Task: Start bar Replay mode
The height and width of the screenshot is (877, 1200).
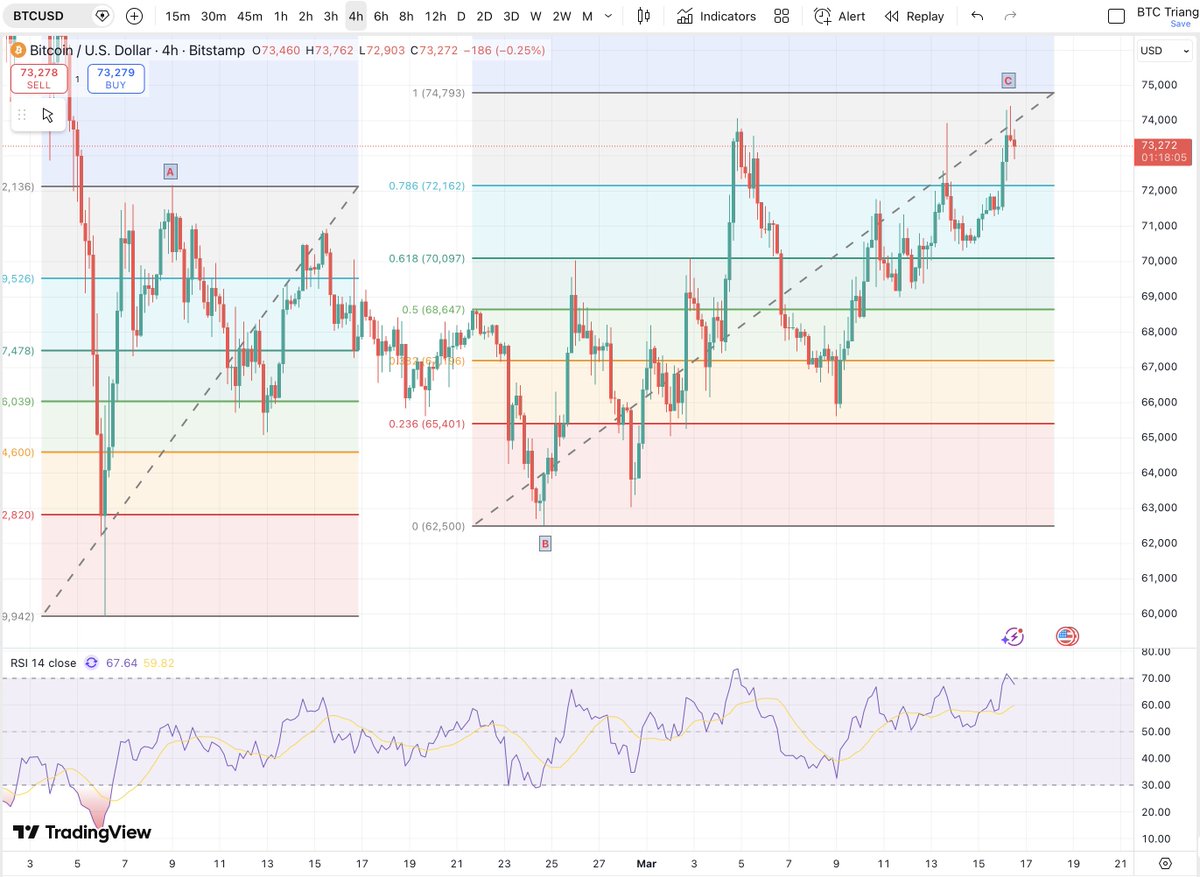Action: (914, 16)
